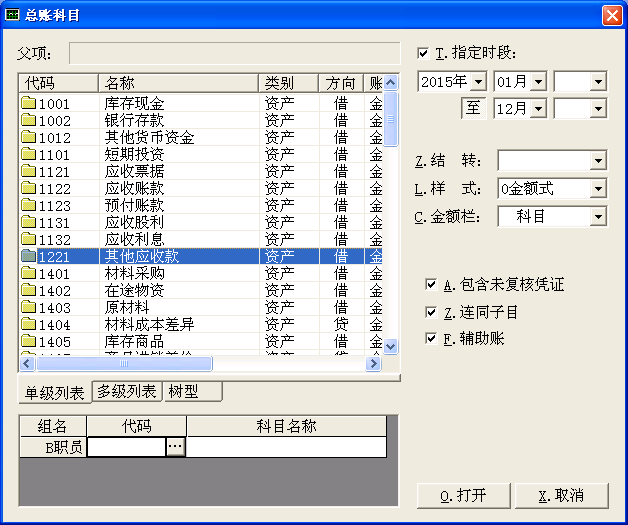The image size is (628, 525).
Task: Open the ellipsis lookup button for B职员
Action: coord(175,447)
